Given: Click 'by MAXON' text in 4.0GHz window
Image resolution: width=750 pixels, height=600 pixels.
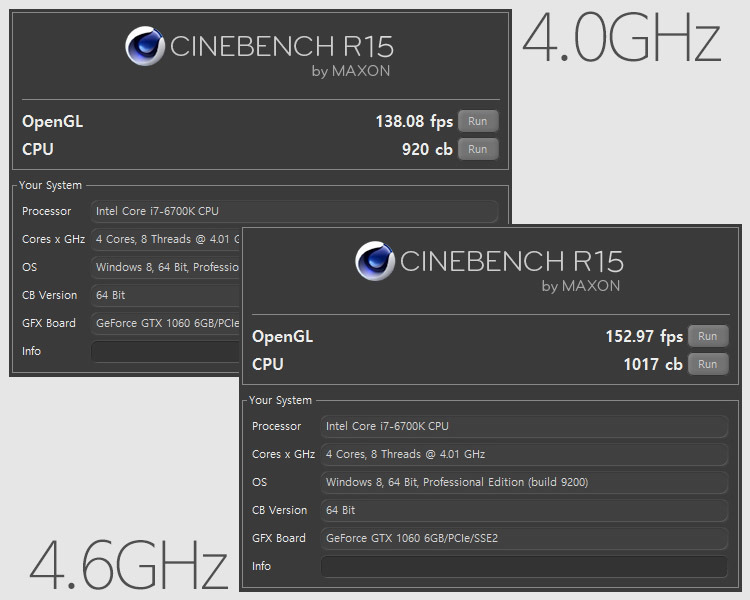Looking at the screenshot, I should [351, 71].
